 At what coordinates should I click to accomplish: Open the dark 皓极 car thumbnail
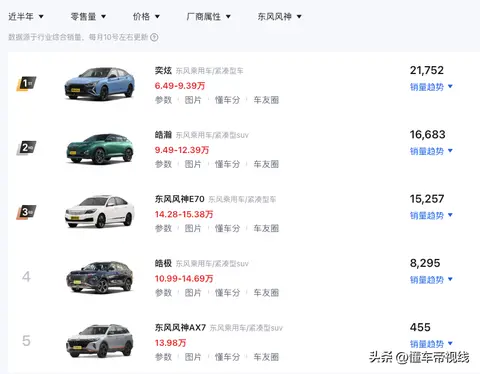[99, 277]
